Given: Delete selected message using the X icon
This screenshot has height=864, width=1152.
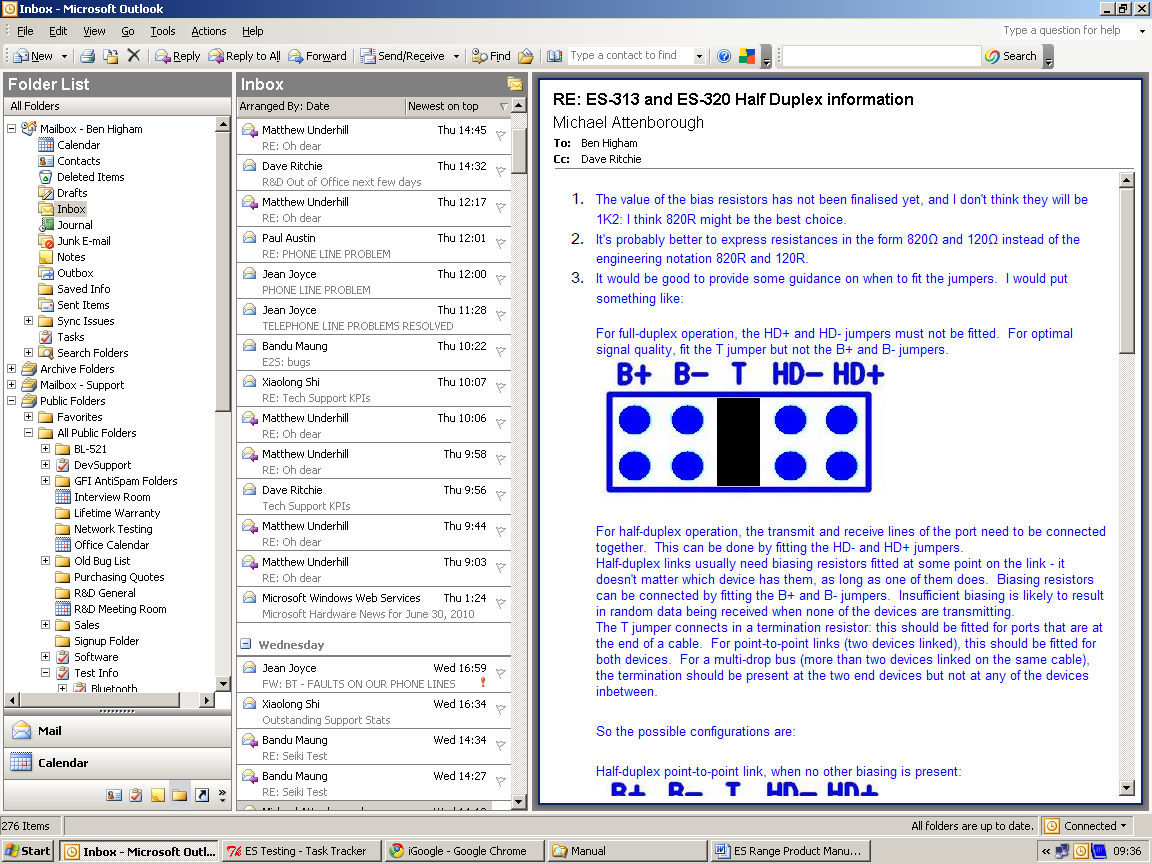Looking at the screenshot, I should [133, 56].
